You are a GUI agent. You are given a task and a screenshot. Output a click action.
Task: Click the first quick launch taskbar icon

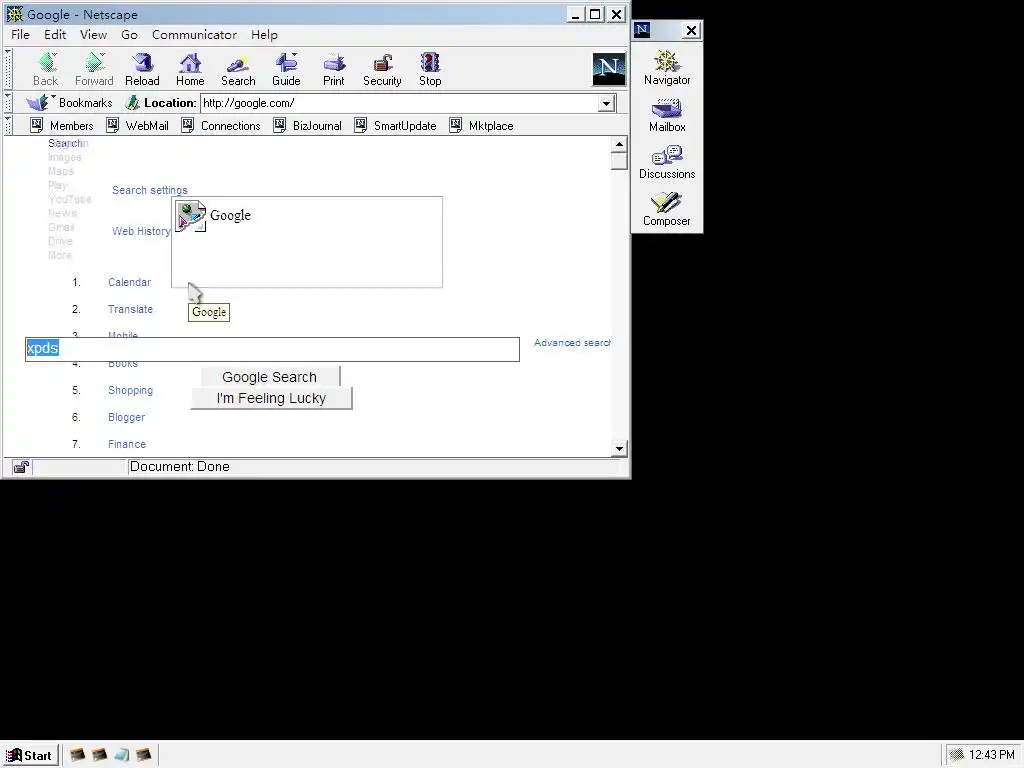coord(77,755)
